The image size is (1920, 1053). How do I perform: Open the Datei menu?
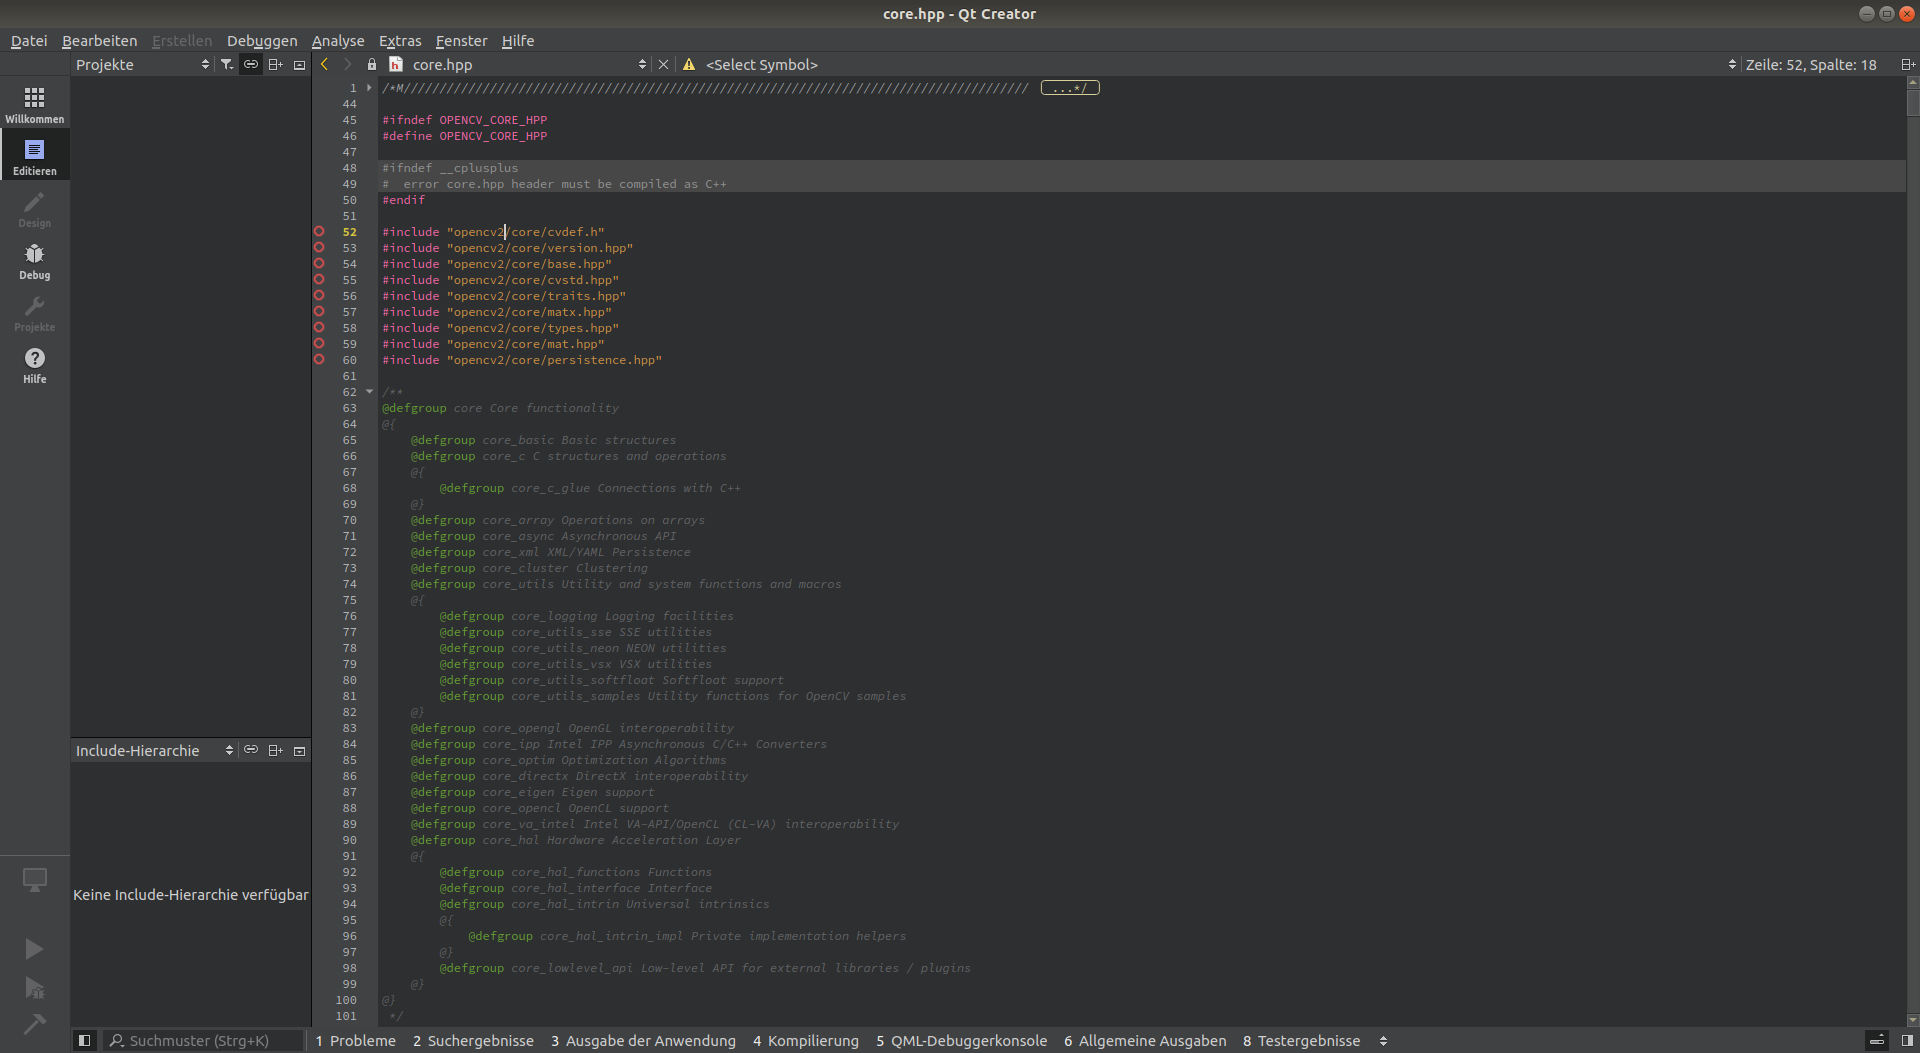pyautogui.click(x=29, y=40)
